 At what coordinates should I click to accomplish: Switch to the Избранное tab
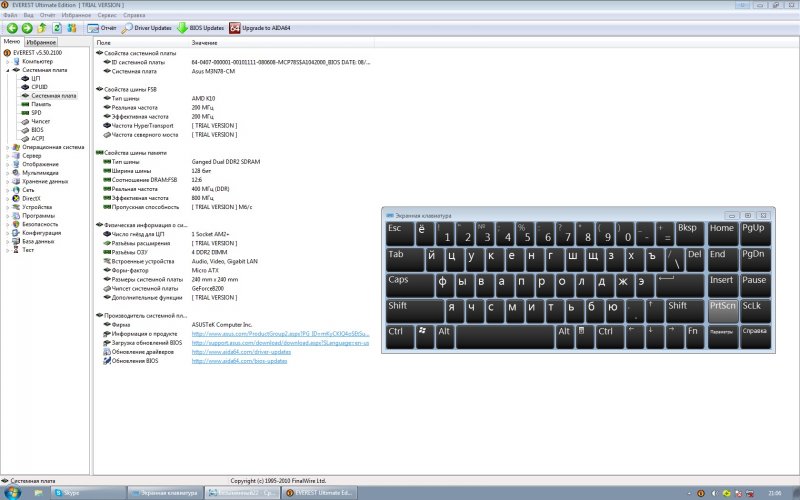(x=41, y=43)
